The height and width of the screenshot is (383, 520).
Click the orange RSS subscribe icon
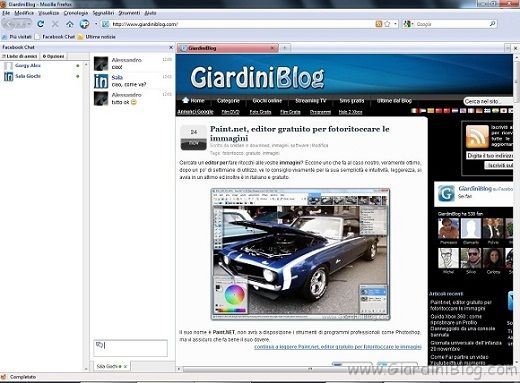coord(477,136)
